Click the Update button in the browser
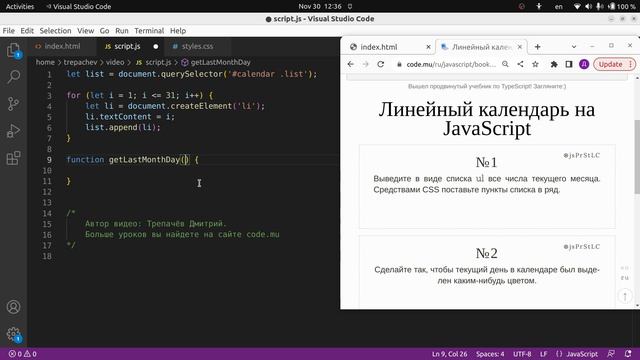 tap(614, 64)
